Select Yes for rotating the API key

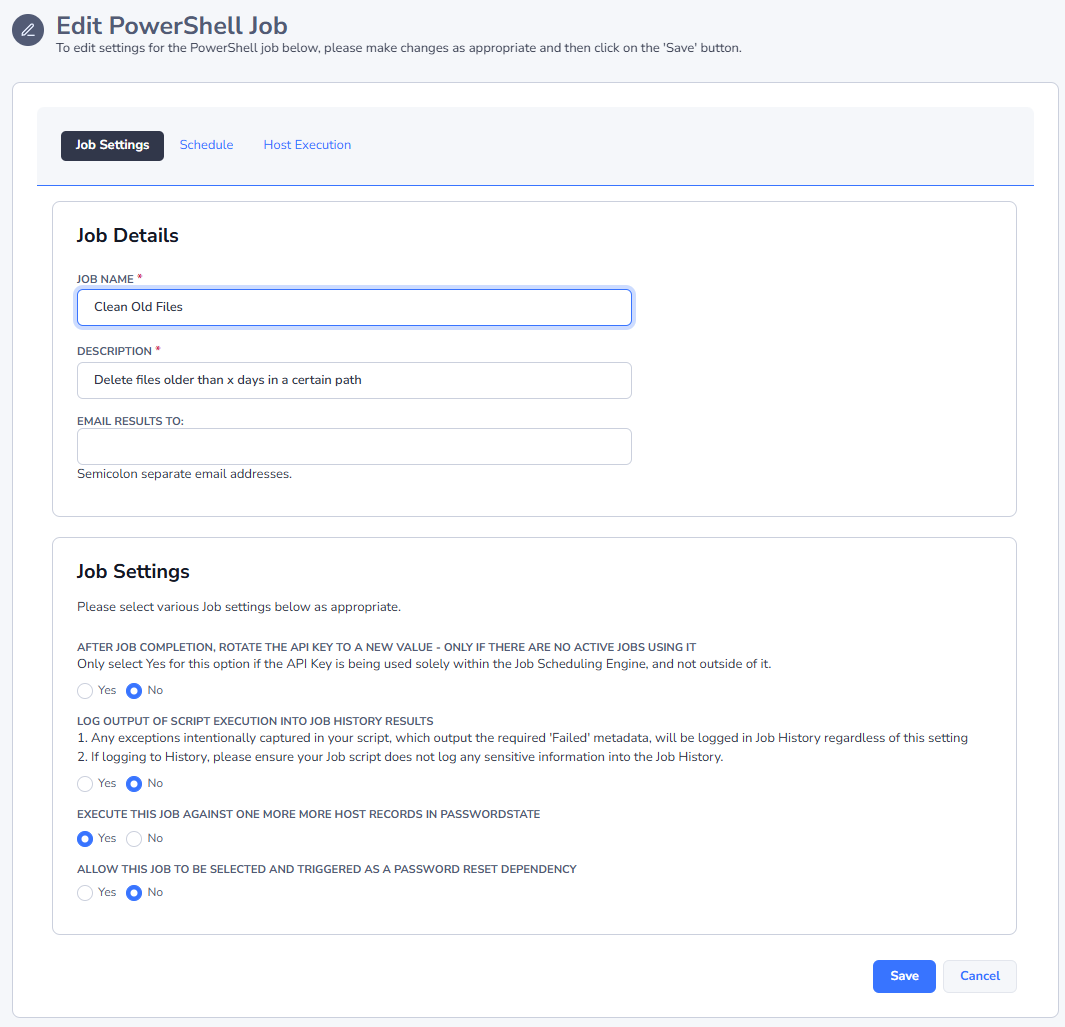85,691
